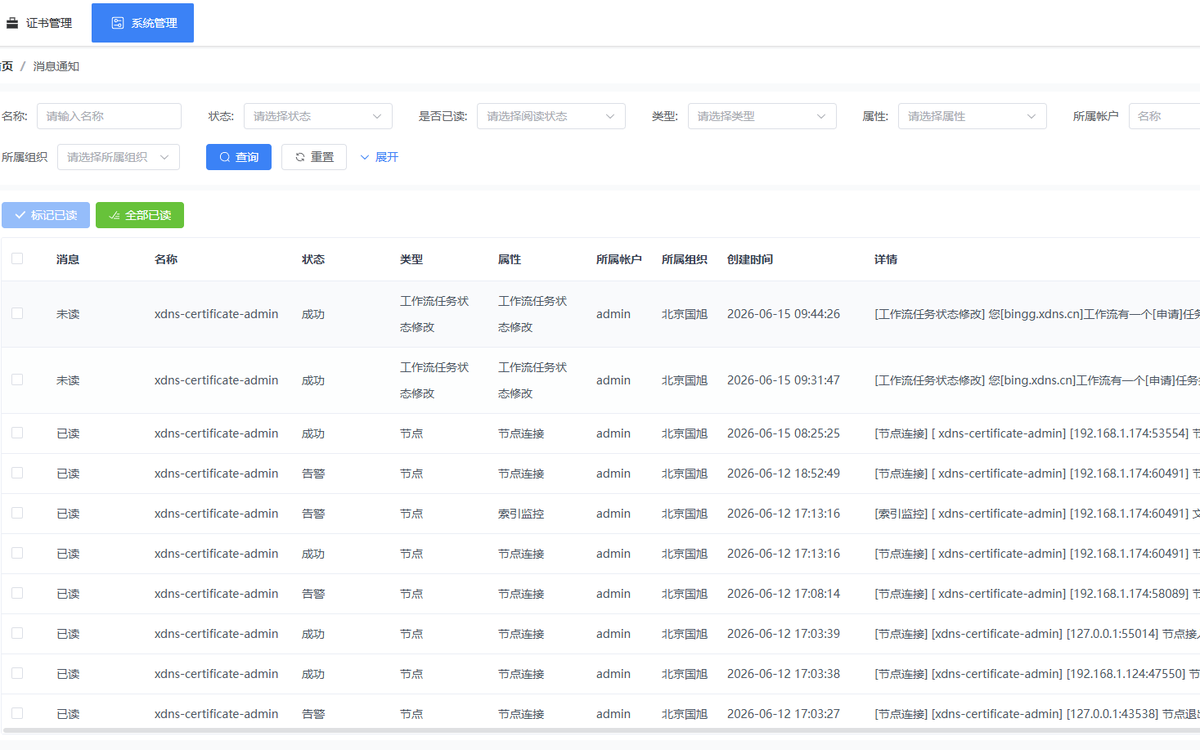This screenshot has width=1200, height=750.
Task: Click the 状态 column header
Action: [313, 259]
